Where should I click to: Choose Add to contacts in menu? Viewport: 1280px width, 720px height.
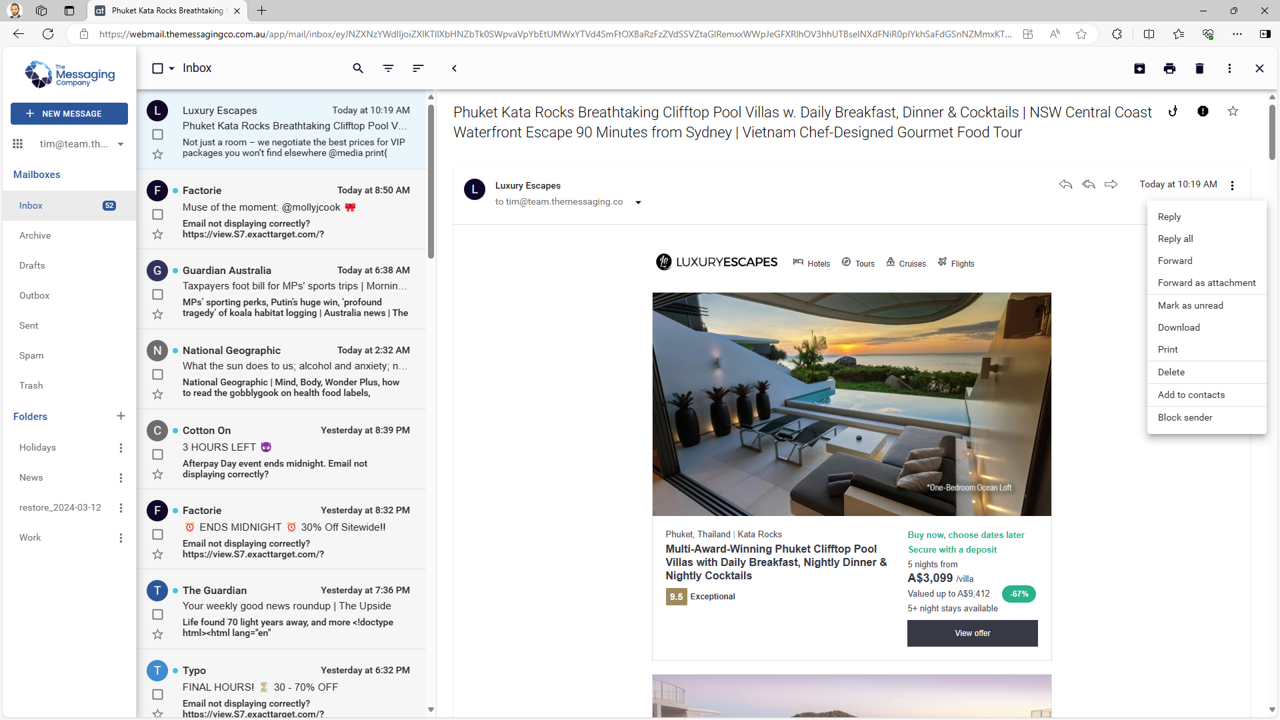[x=1207, y=395]
